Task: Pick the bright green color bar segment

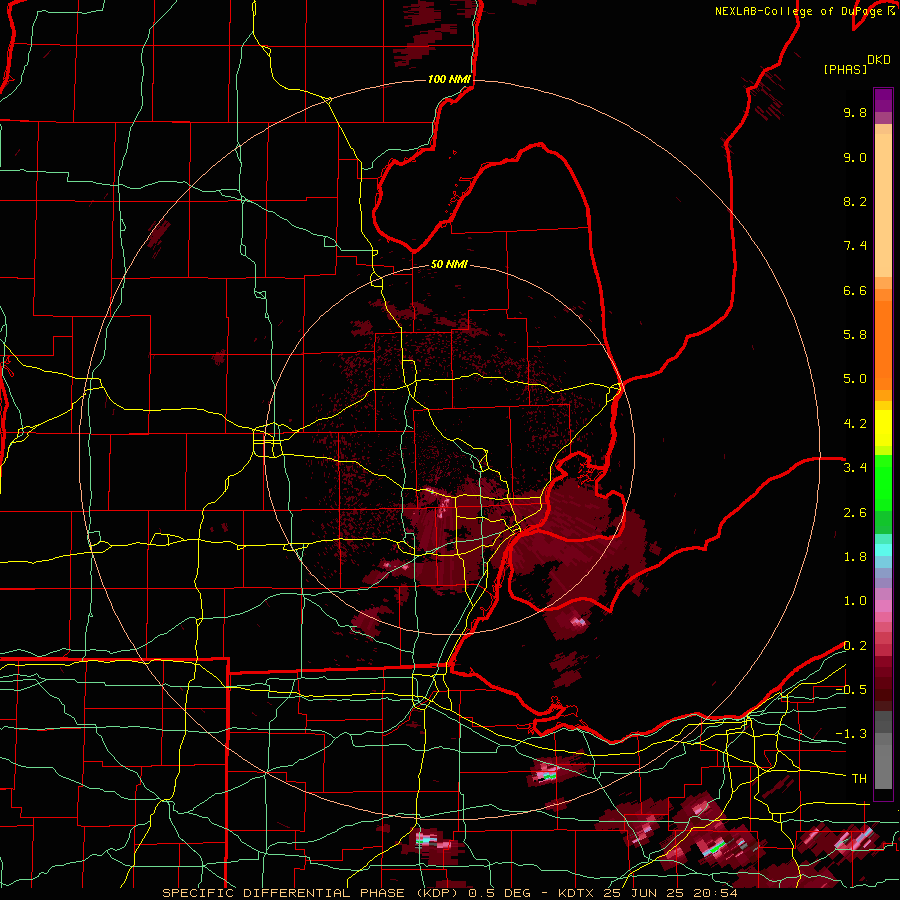Action: (883, 483)
